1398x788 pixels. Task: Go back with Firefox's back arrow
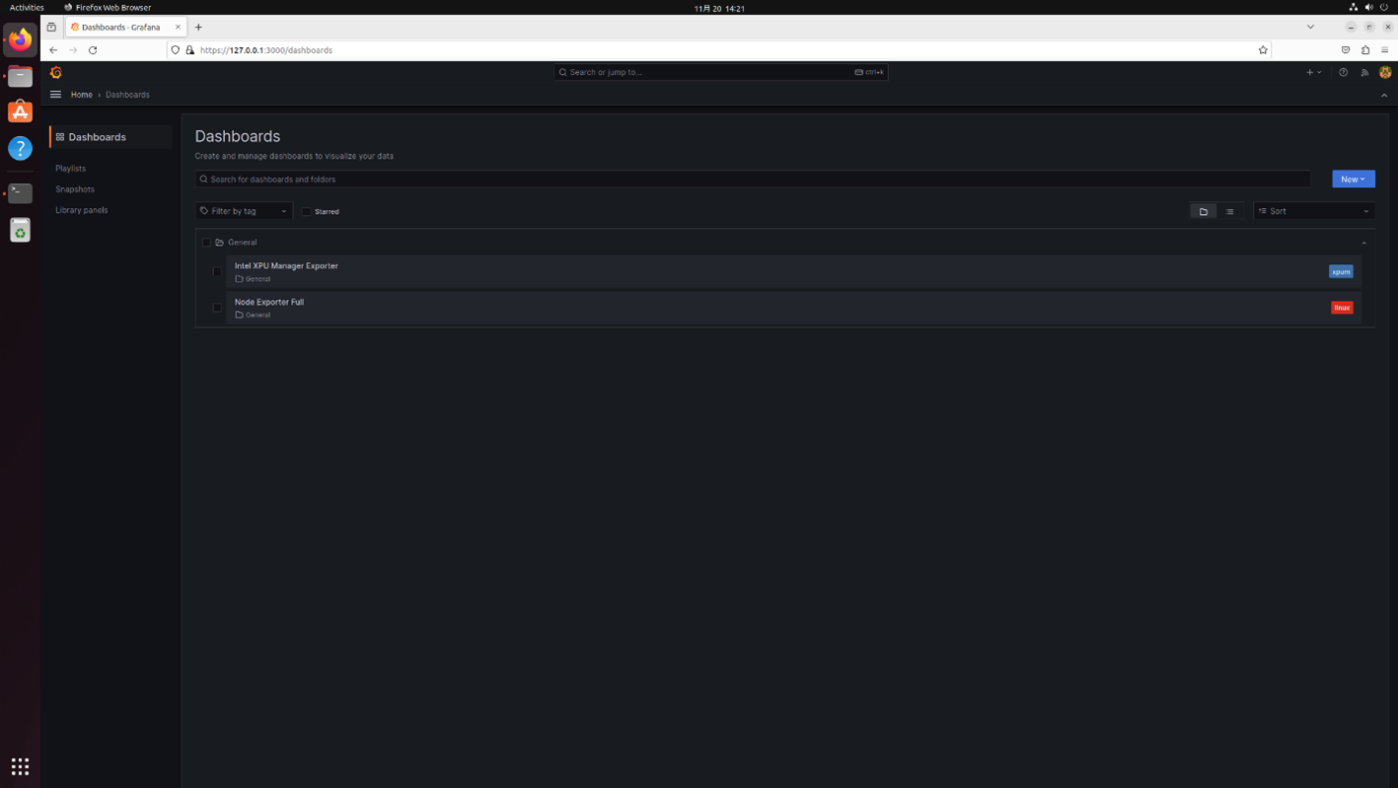click(53, 50)
